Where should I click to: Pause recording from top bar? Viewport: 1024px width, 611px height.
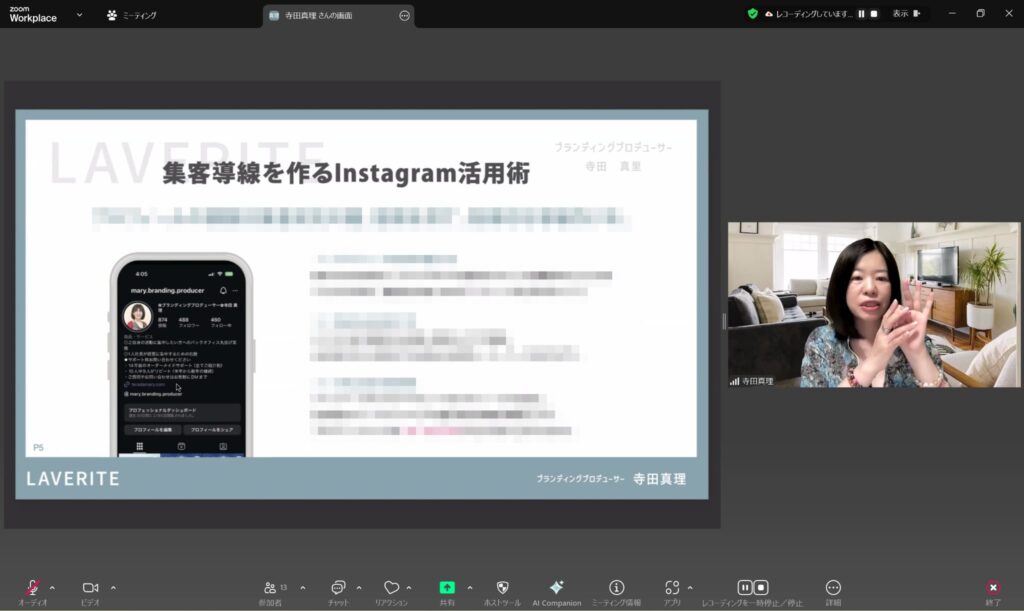pyautogui.click(x=861, y=14)
